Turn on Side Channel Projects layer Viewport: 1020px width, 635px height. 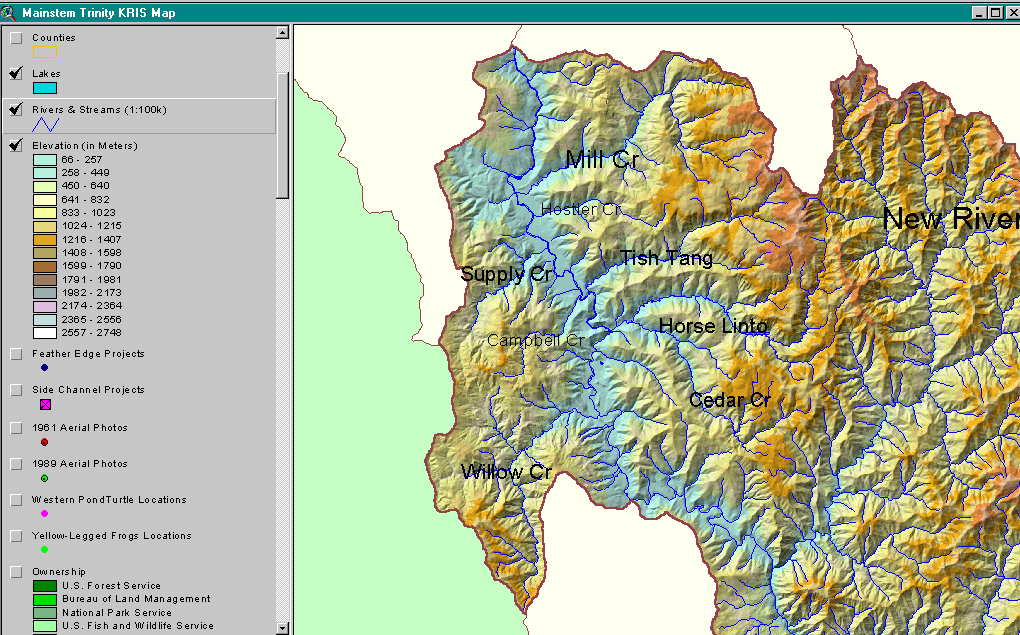click(x=16, y=390)
